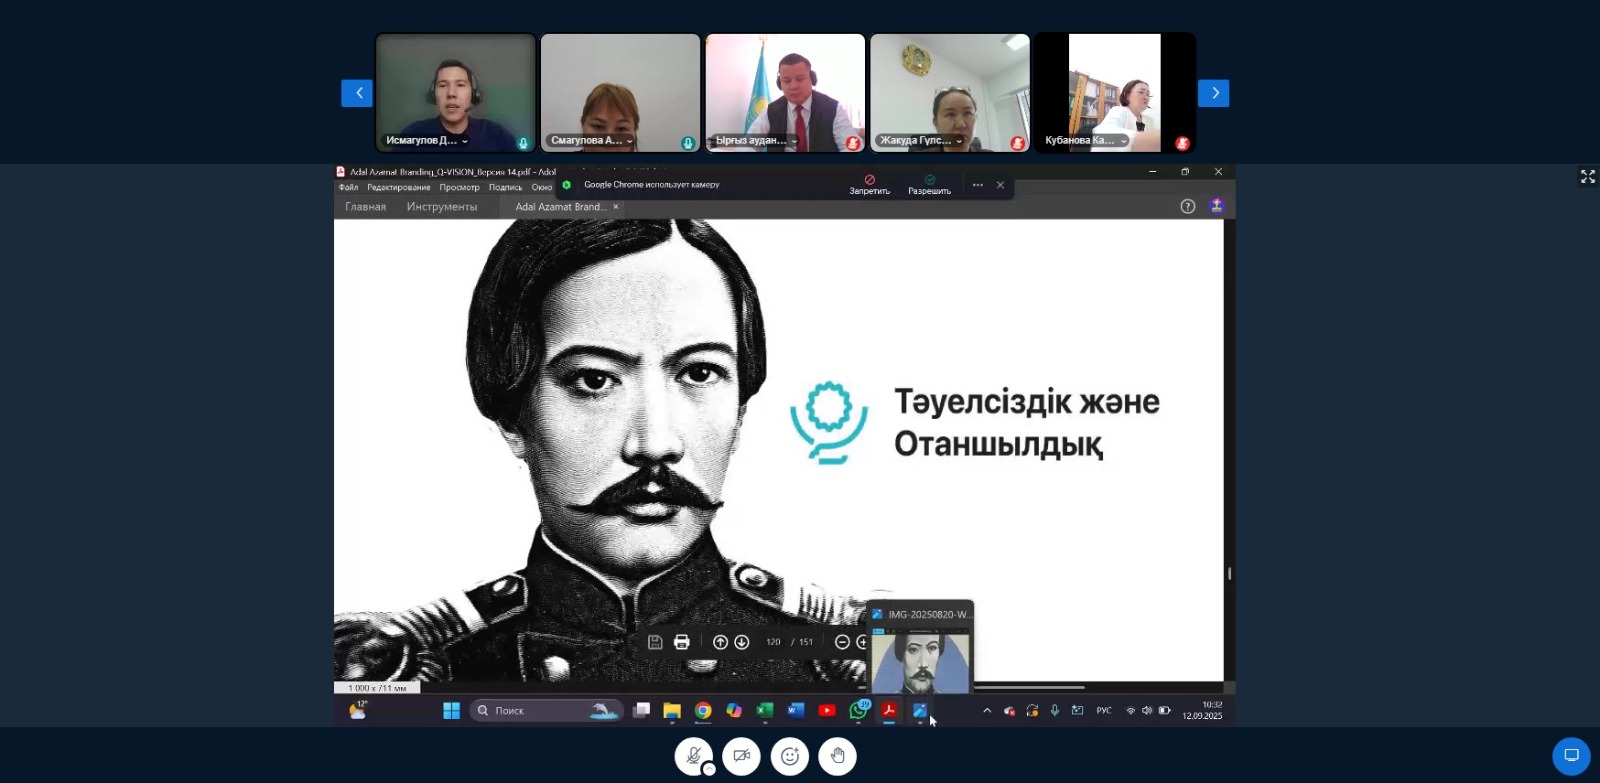Open File Explorer from the taskbar
The height and width of the screenshot is (783, 1600).
(x=672, y=710)
